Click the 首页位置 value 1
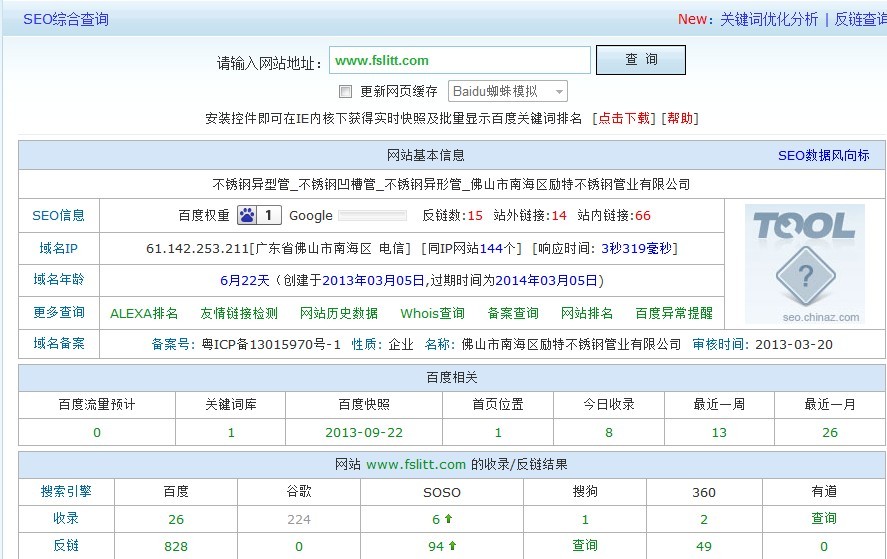887x559 pixels. [x=498, y=433]
